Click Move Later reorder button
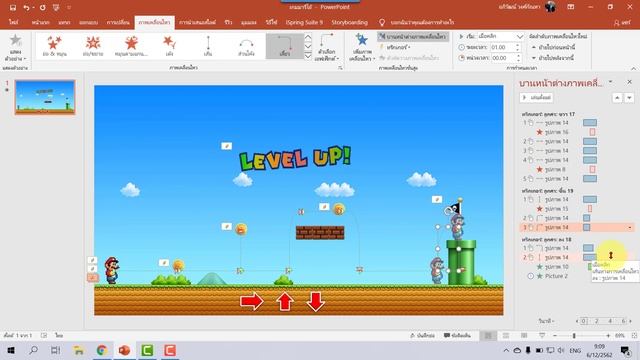 (x=553, y=58)
